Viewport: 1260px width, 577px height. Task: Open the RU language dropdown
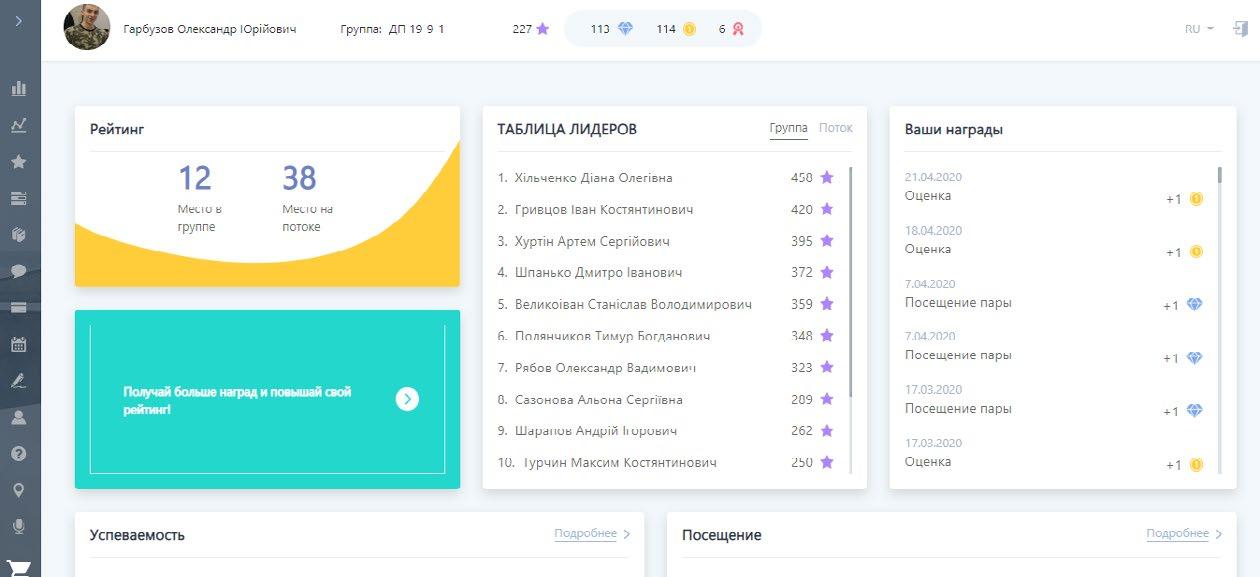click(1199, 29)
